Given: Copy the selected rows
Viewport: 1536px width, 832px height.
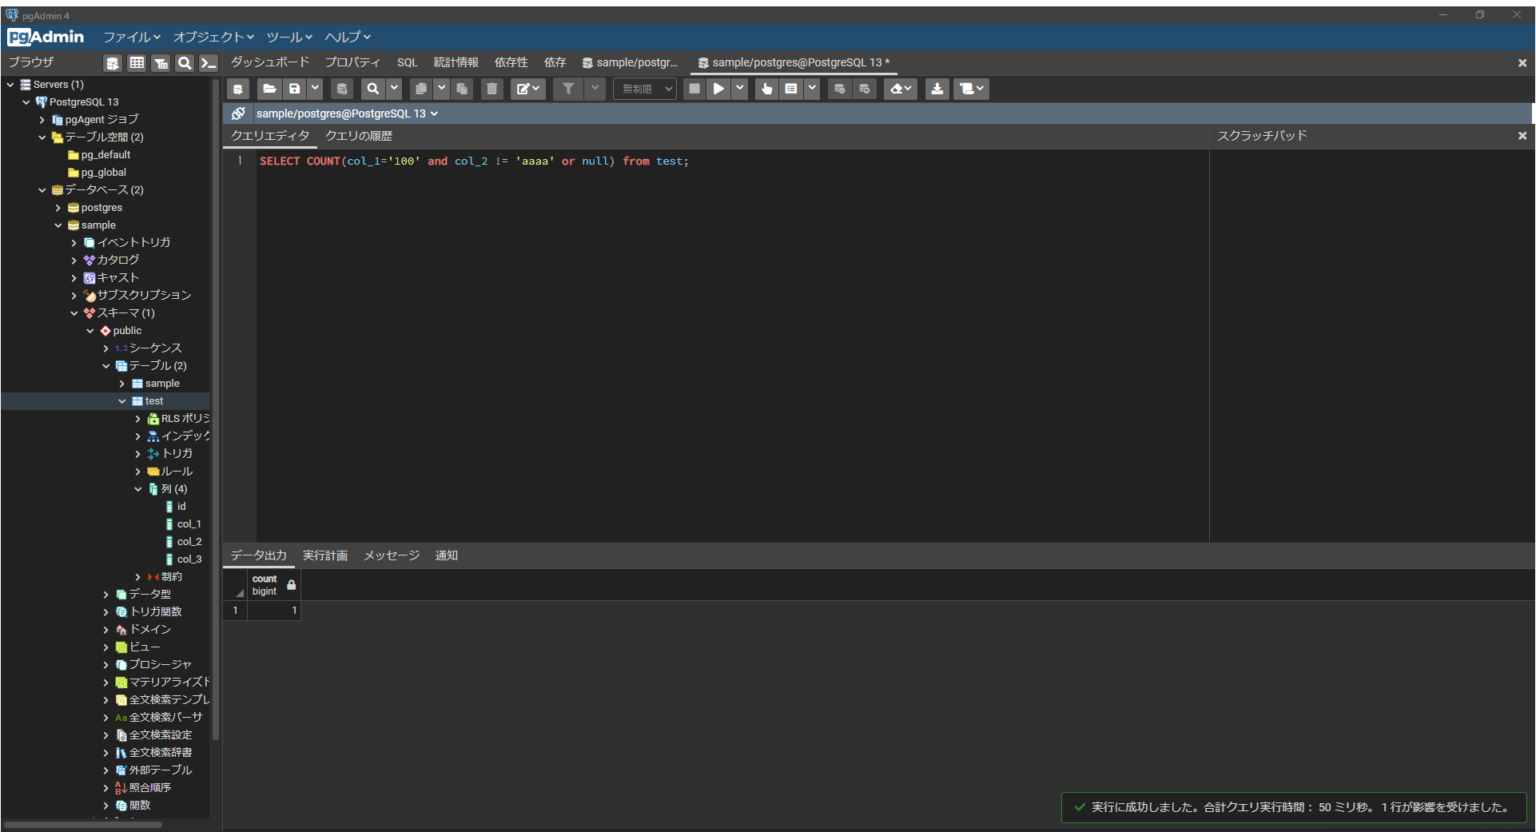Looking at the screenshot, I should (x=425, y=89).
